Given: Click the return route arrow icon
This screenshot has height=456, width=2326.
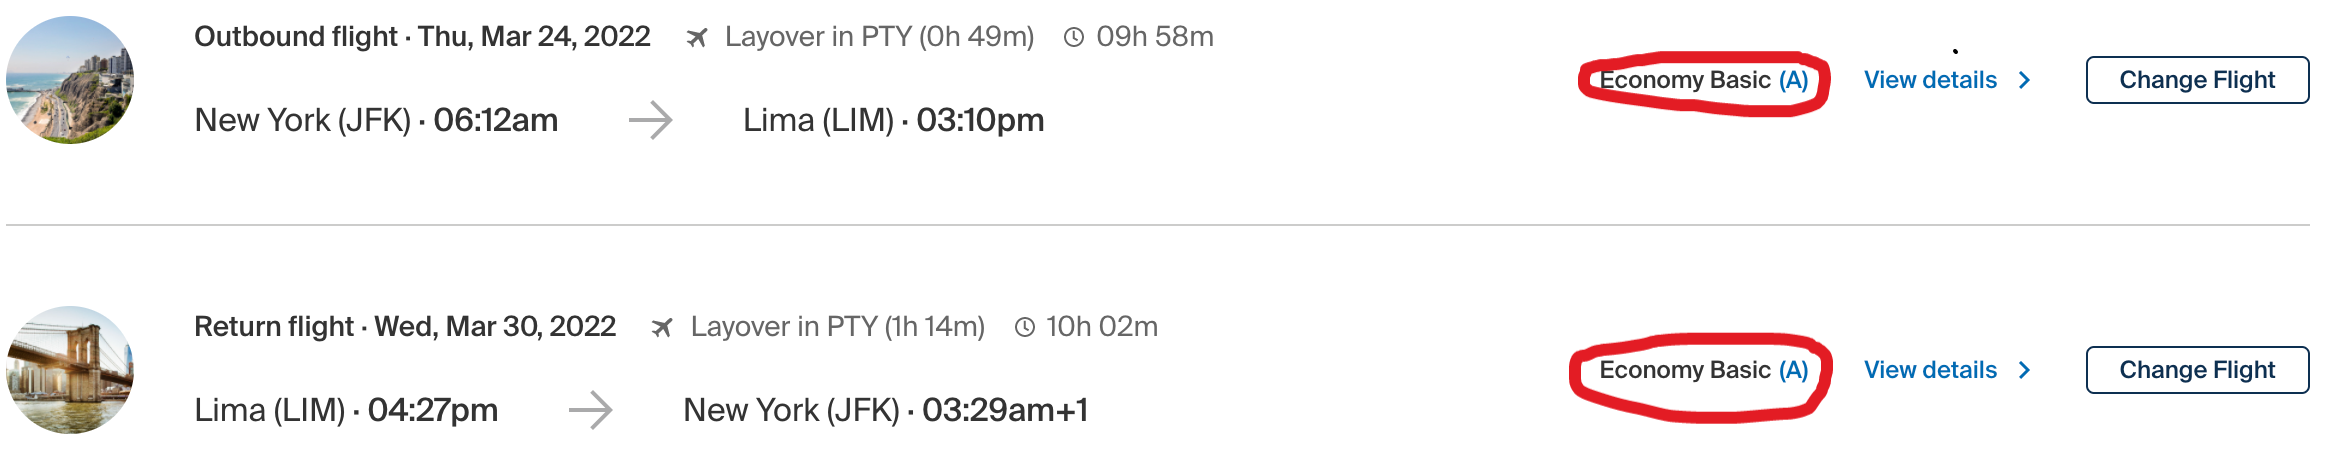Looking at the screenshot, I should click(x=591, y=410).
